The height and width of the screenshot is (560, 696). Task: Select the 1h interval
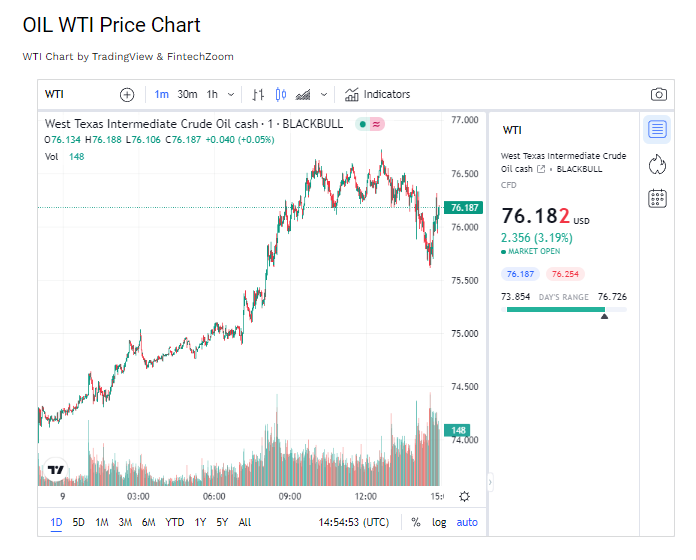pos(212,95)
